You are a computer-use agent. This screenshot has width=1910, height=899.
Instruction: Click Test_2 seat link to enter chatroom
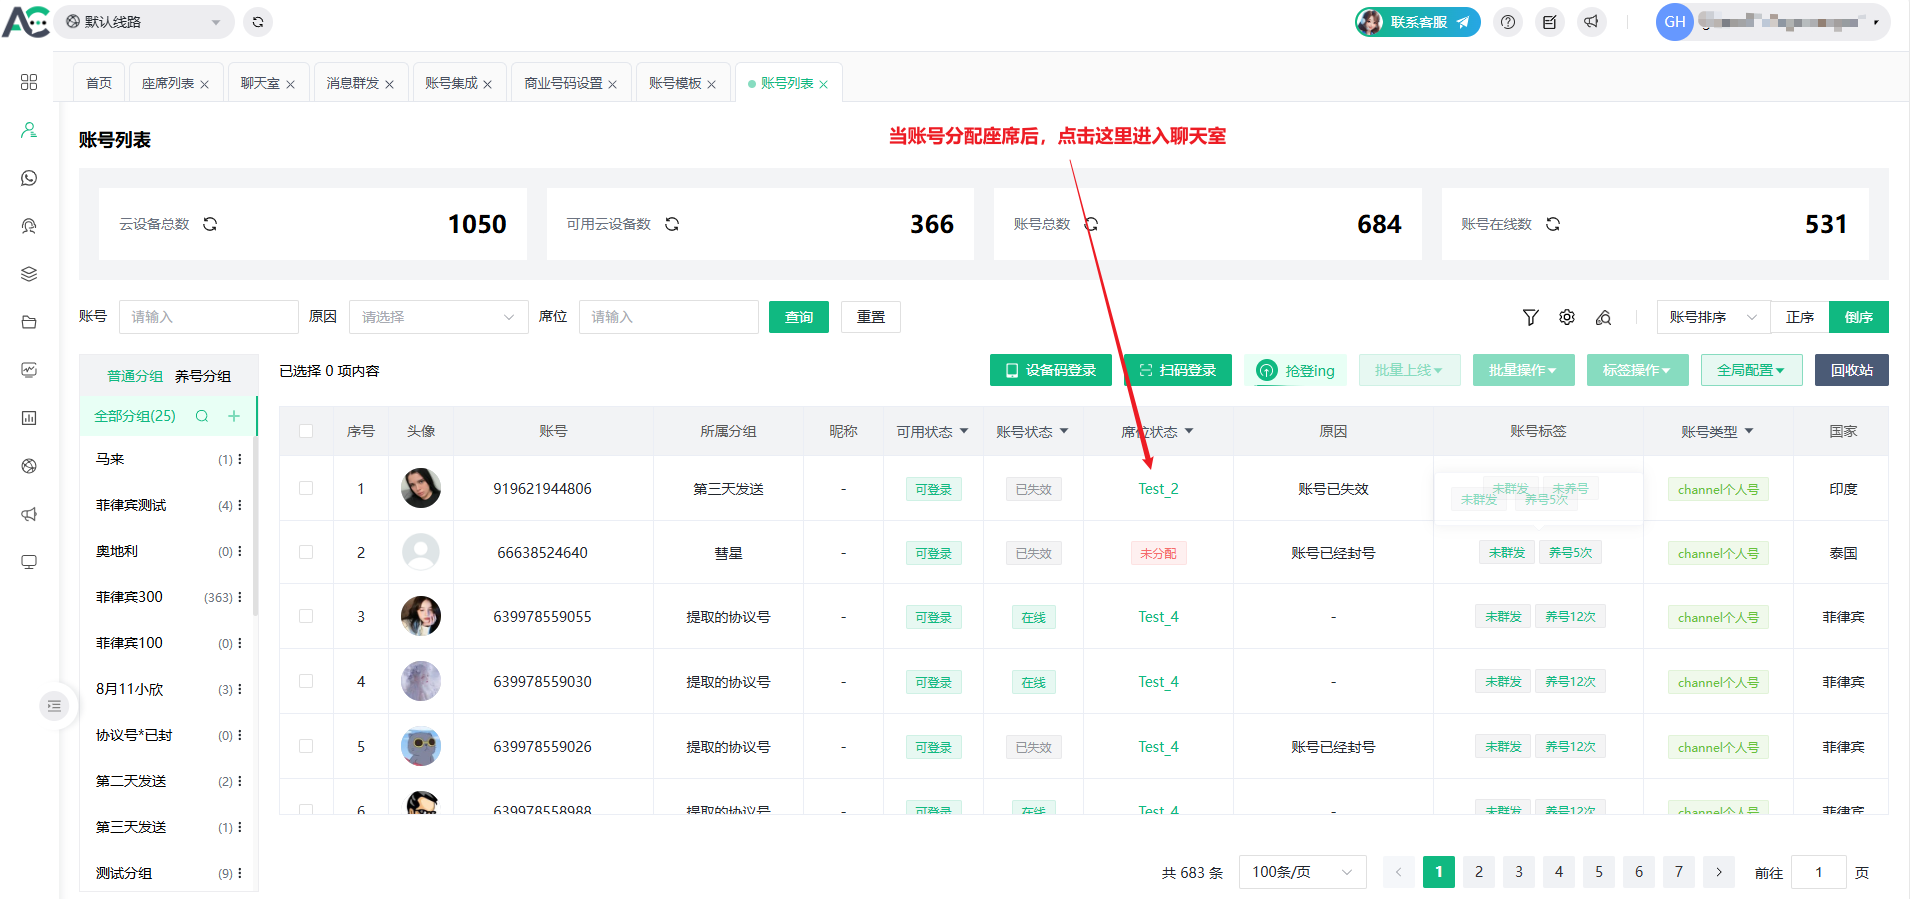1158,489
